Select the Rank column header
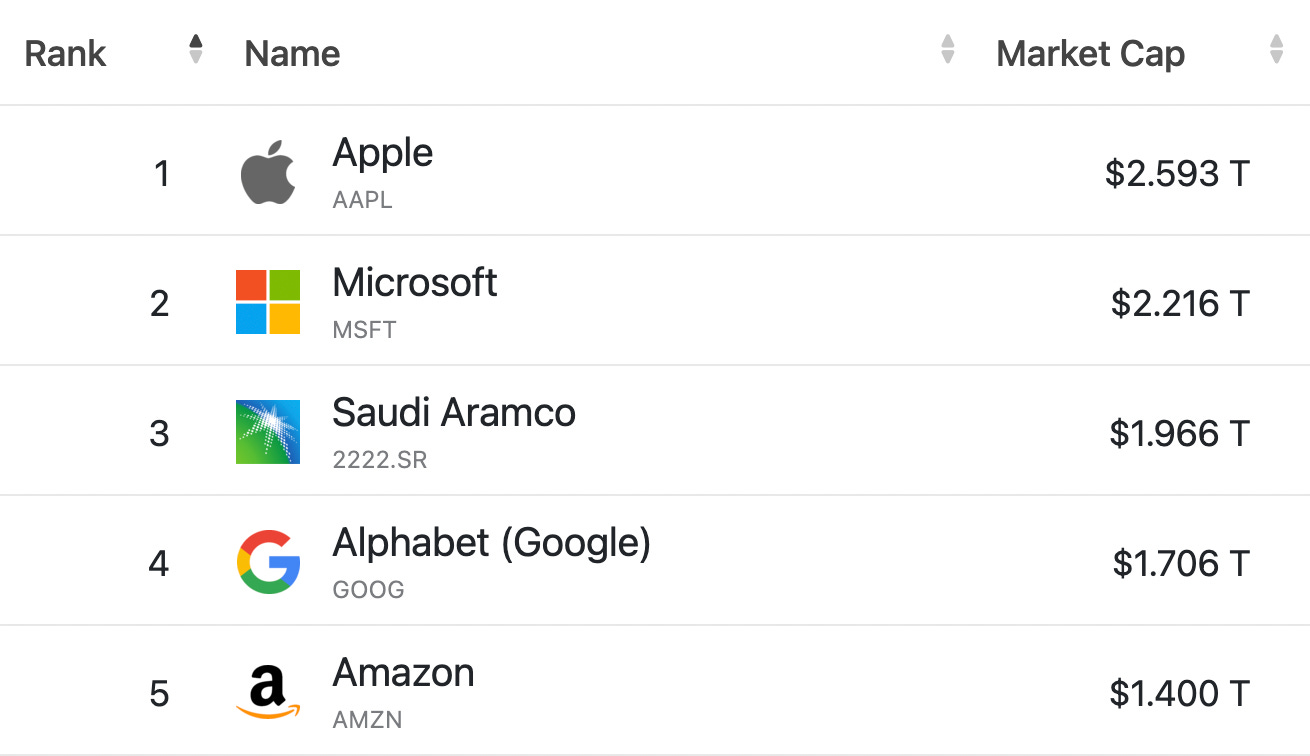Screen dimensions: 1310x756 [65, 53]
